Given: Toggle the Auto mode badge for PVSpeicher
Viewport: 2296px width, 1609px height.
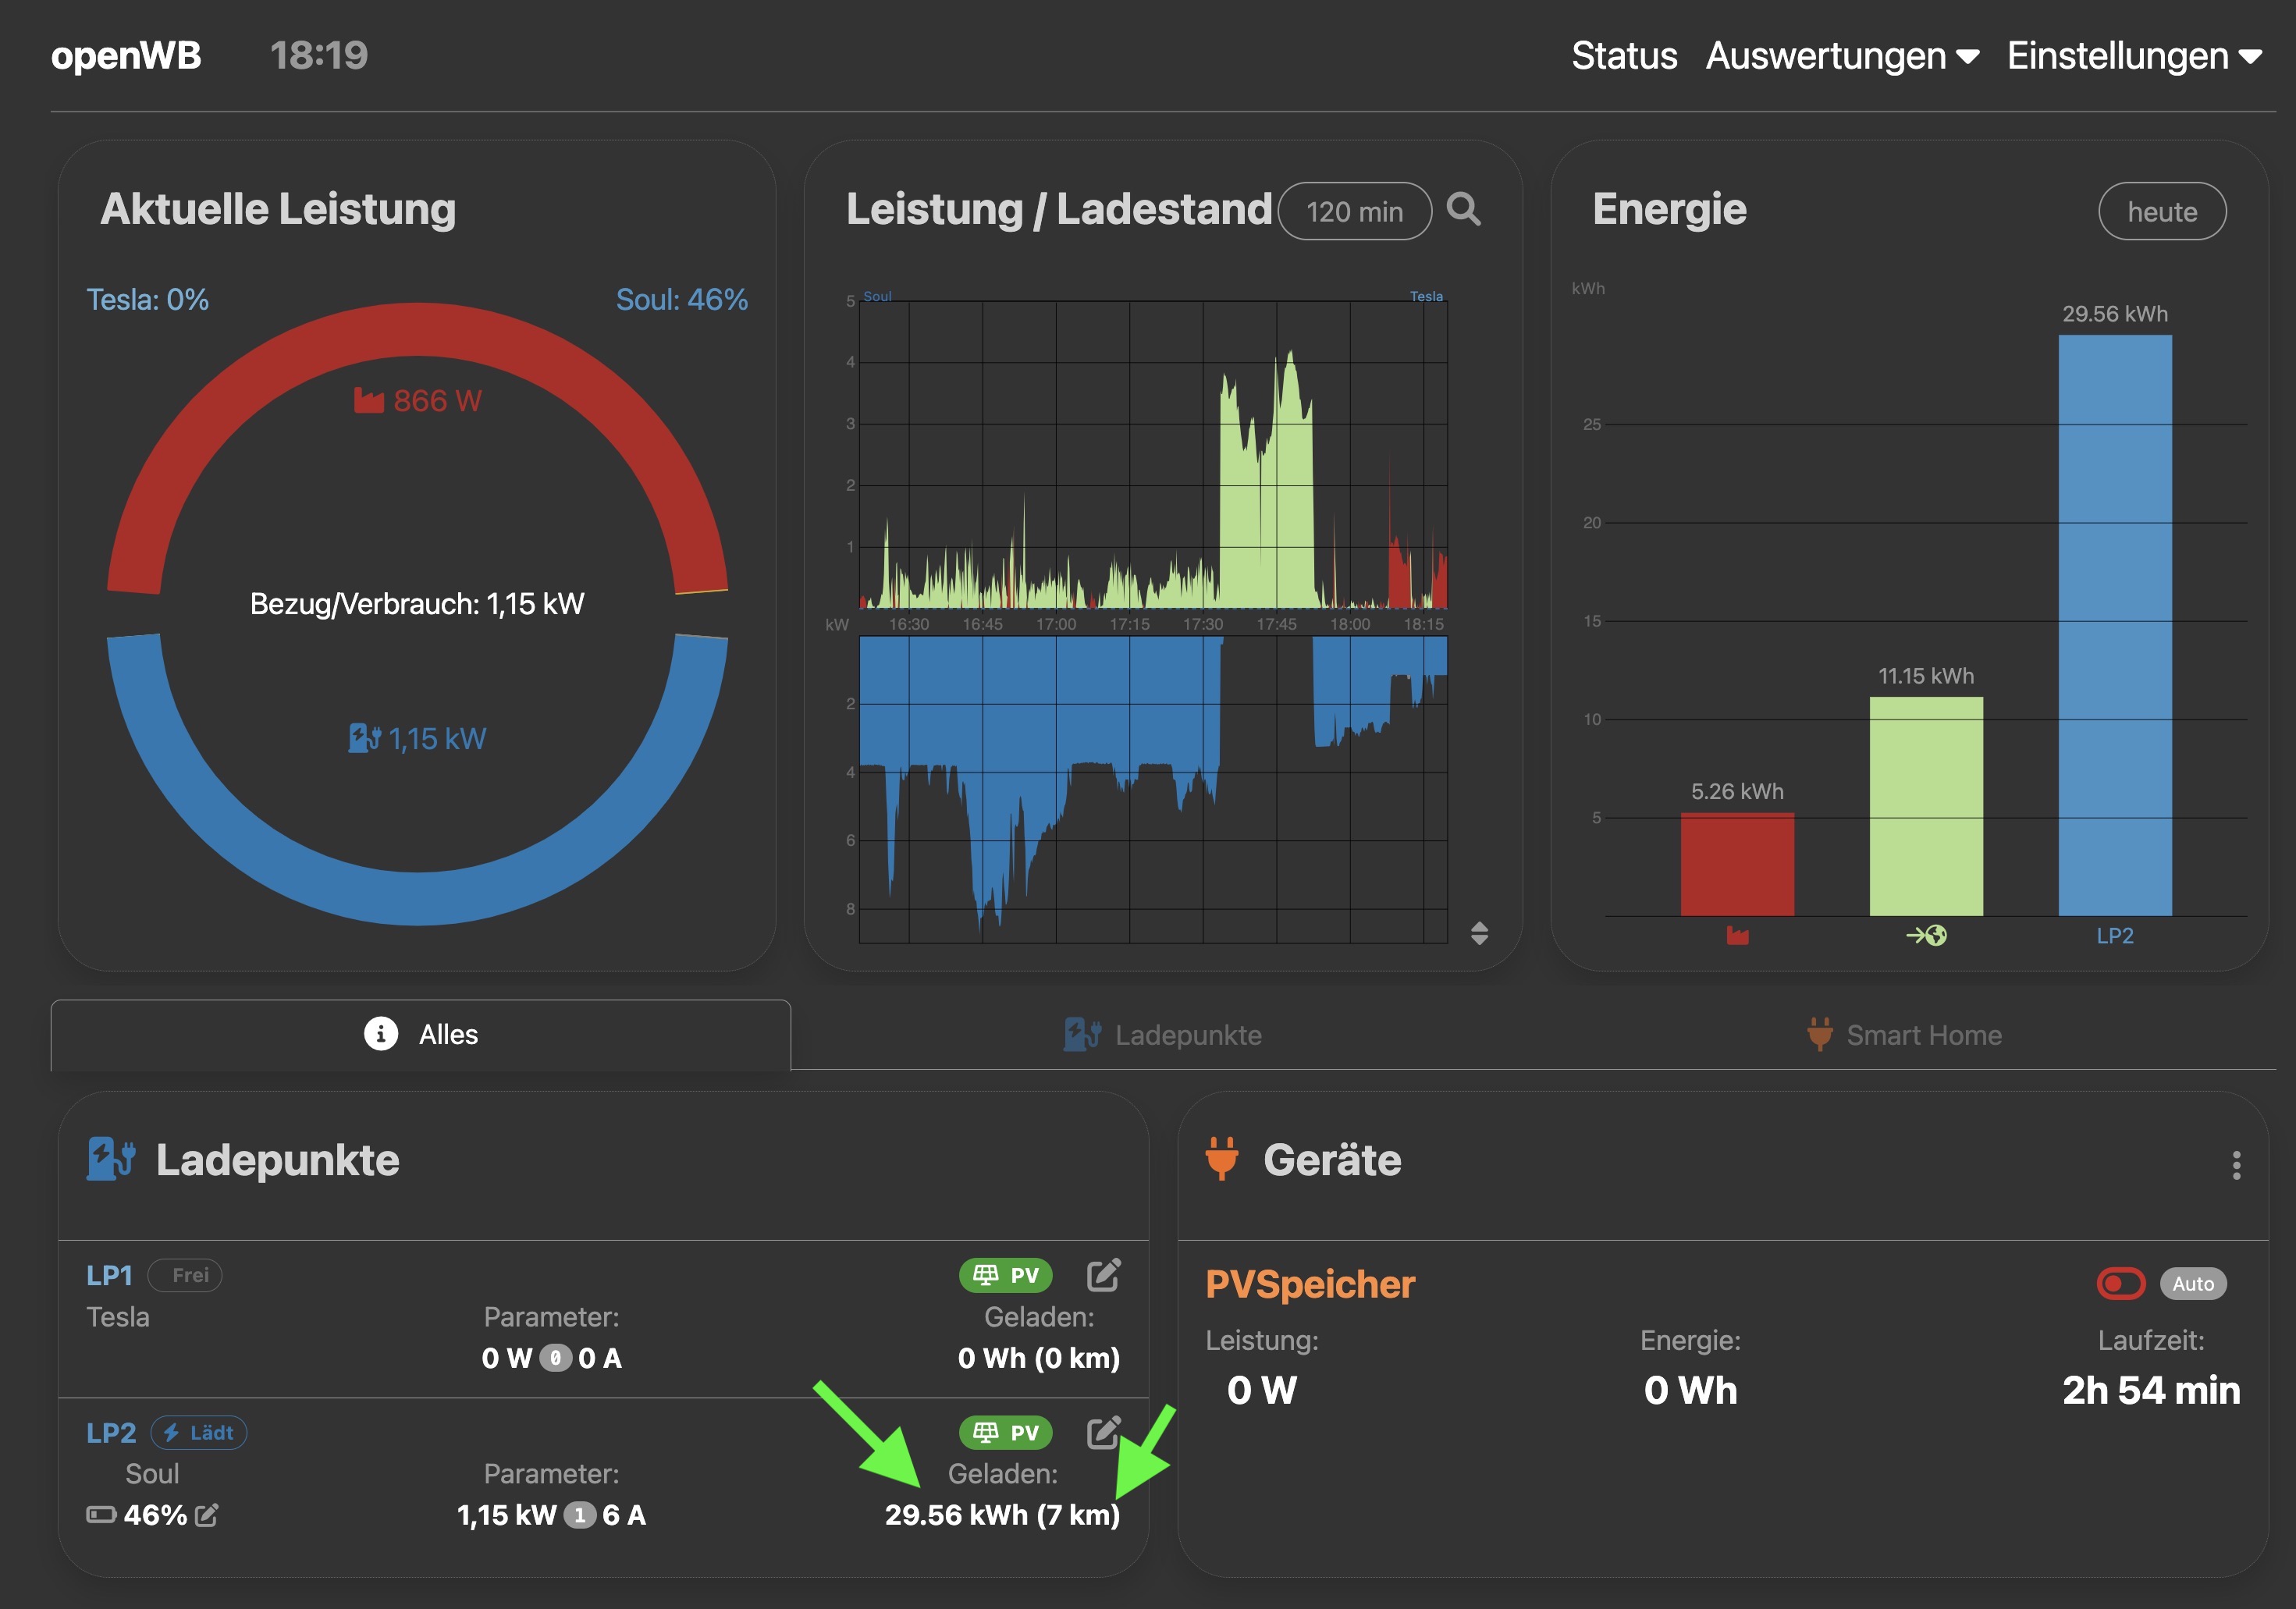Looking at the screenshot, I should coord(2192,1283).
